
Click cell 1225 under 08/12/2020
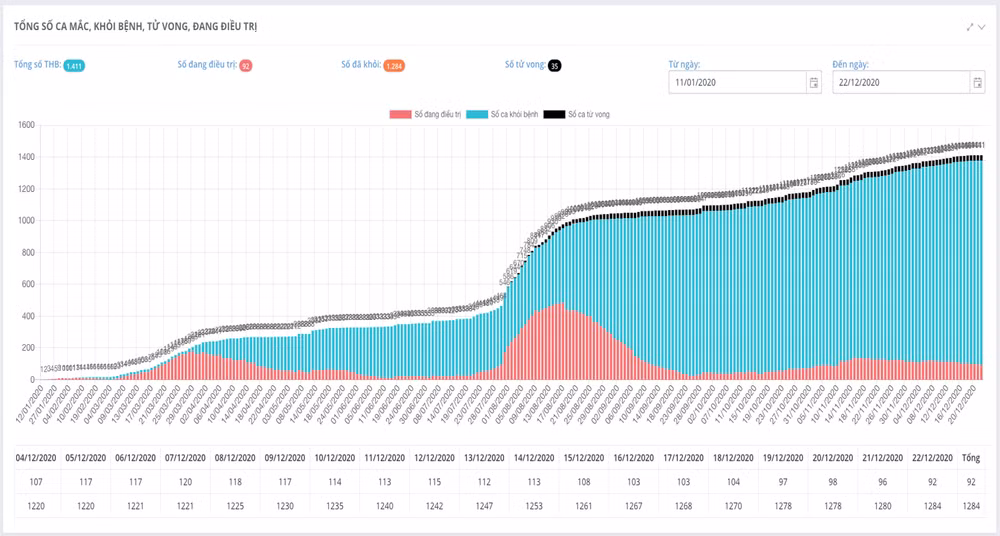(x=235, y=506)
